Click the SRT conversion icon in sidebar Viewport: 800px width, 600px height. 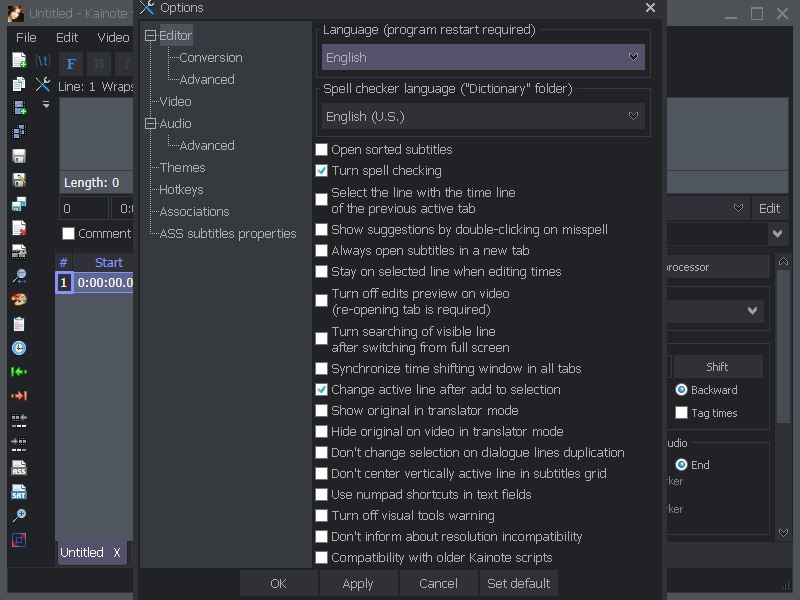[x=19, y=492]
